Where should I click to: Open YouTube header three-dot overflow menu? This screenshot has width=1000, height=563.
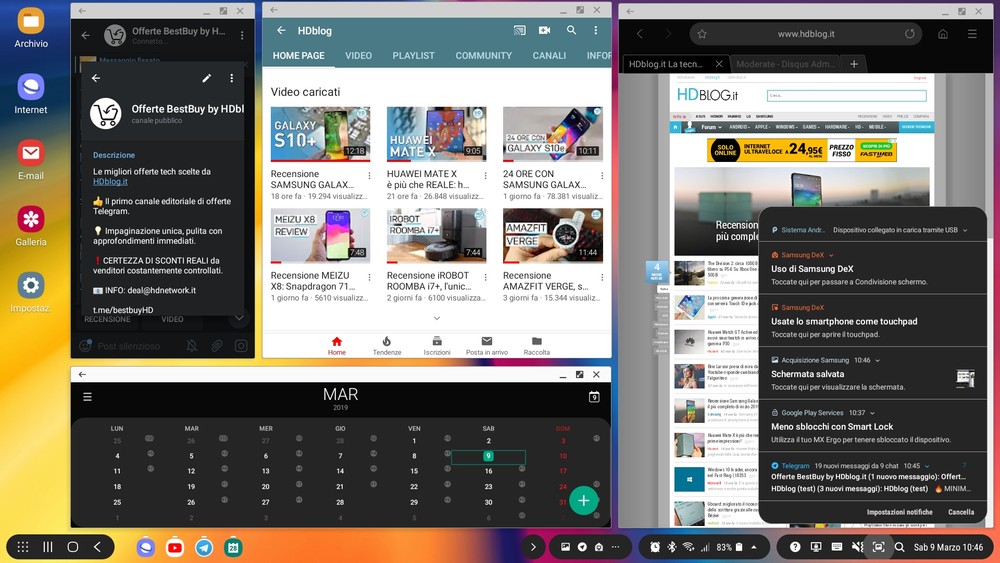coord(596,30)
